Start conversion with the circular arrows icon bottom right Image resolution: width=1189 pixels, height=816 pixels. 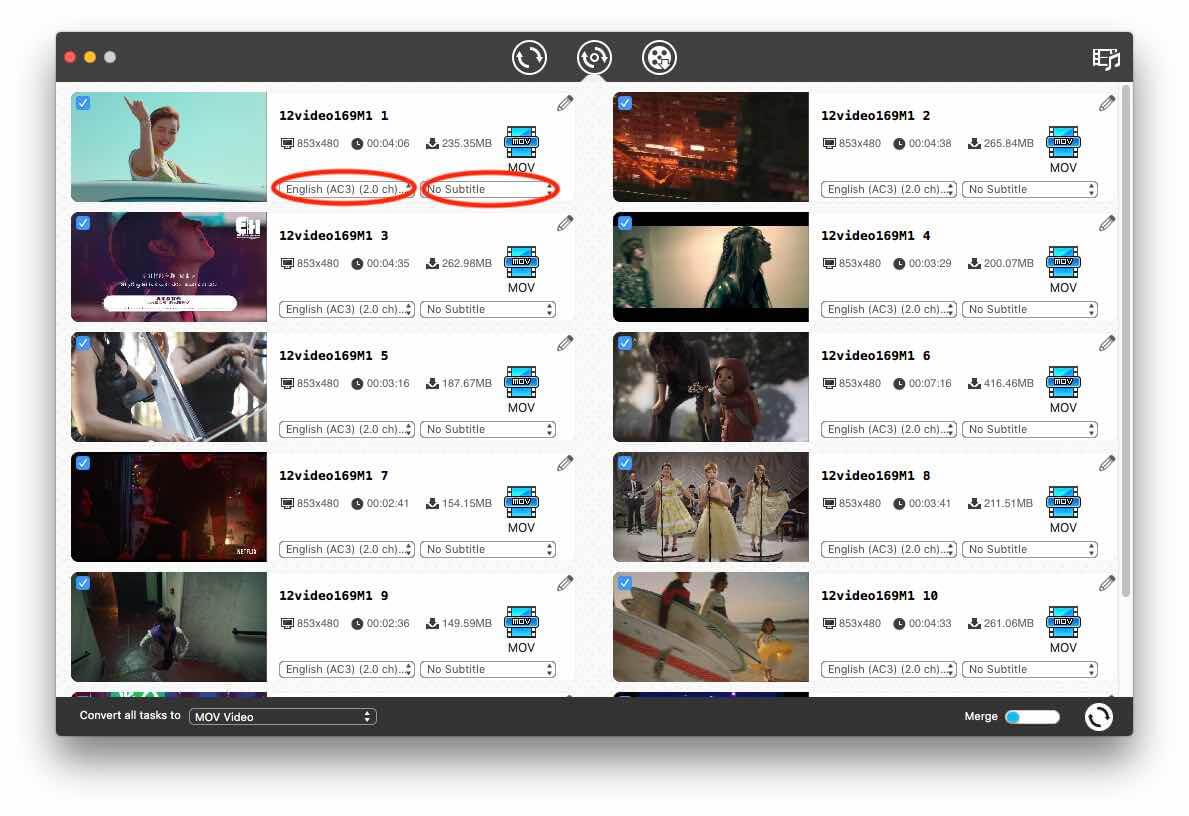coord(1098,716)
